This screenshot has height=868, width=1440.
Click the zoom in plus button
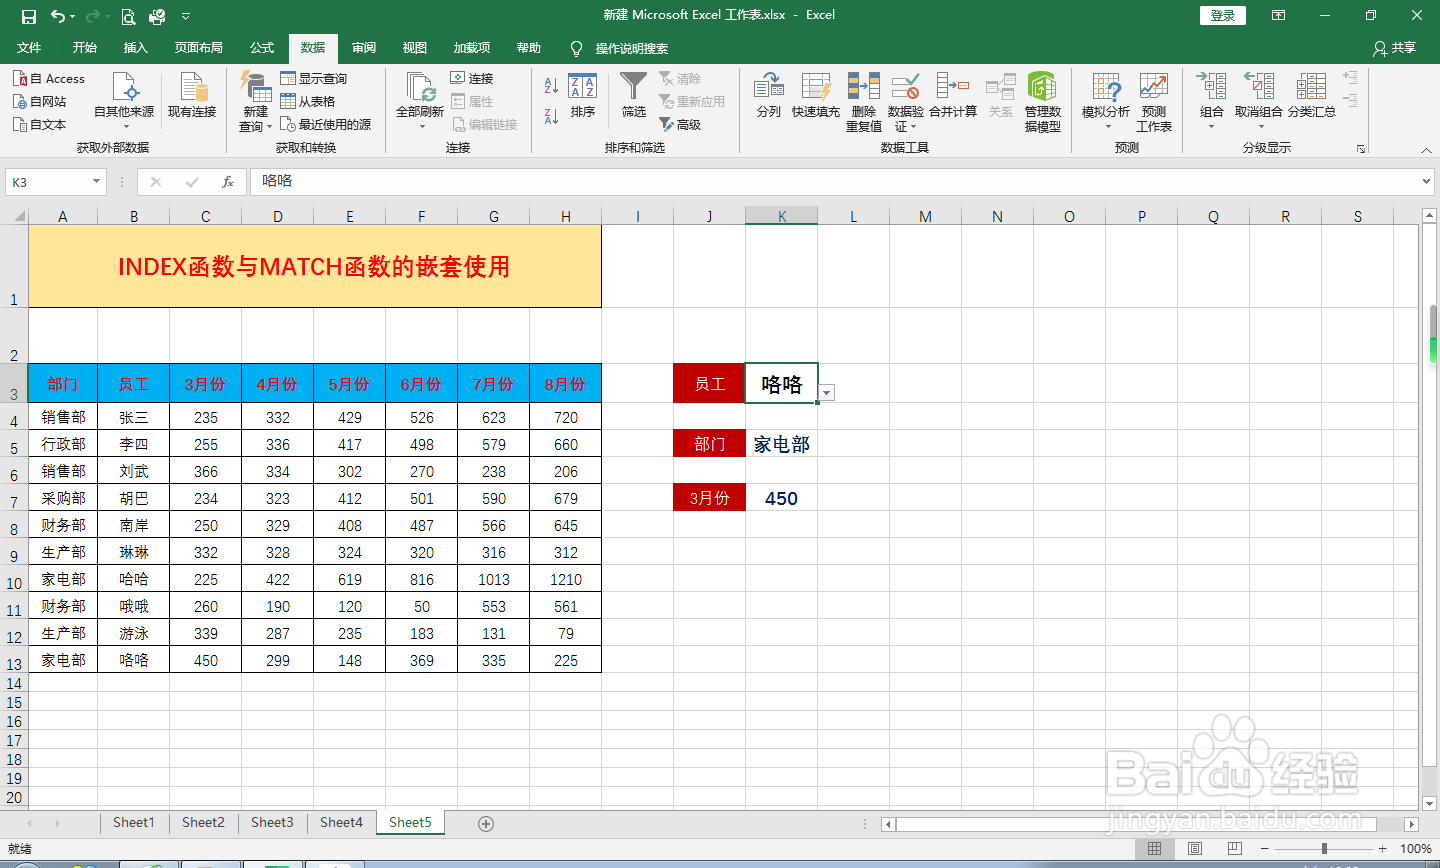point(1383,849)
